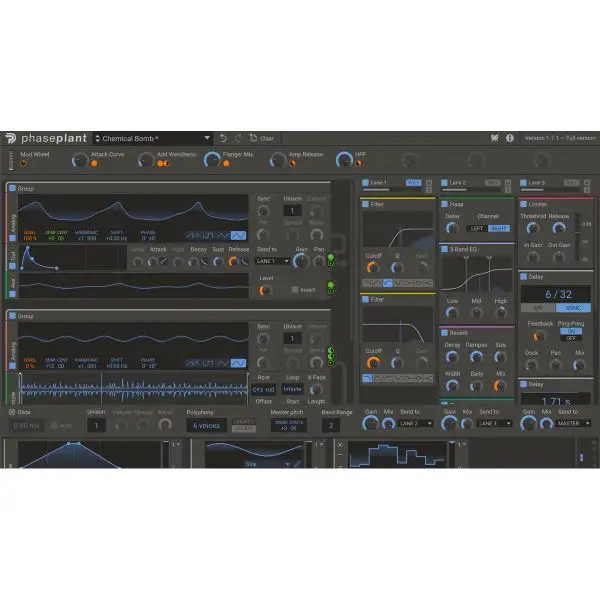Viewport: 600px width, 600px height.
Task: Open the info icon in top bar
Action: tap(510, 138)
